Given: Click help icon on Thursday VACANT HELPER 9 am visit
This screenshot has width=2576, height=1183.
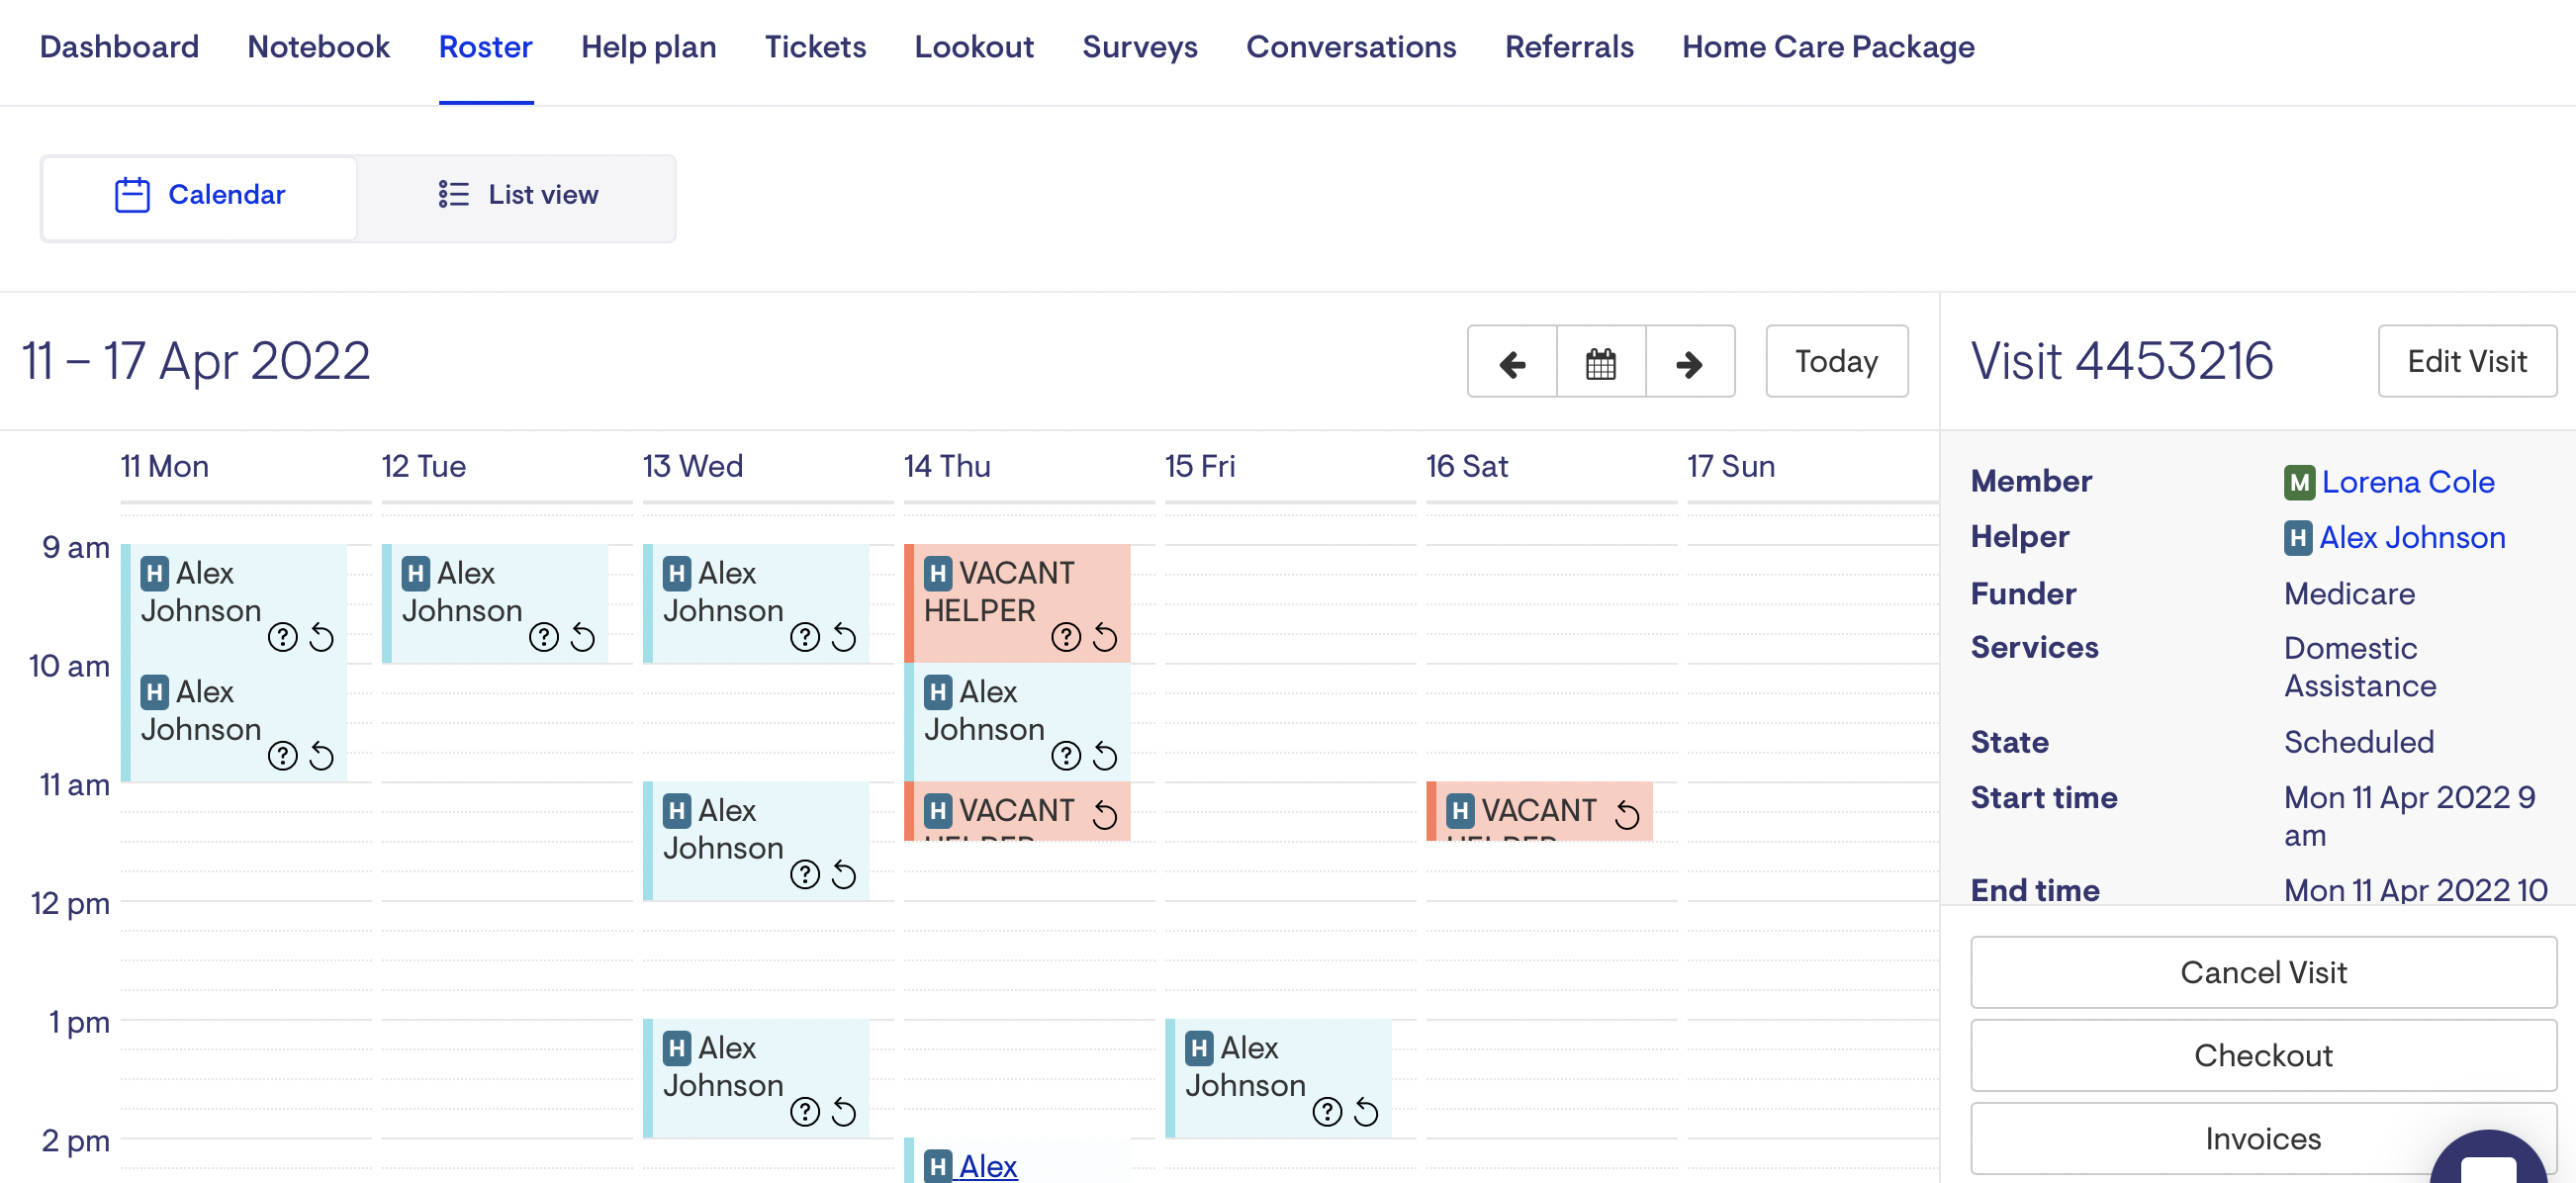Looking at the screenshot, I should click(1065, 637).
